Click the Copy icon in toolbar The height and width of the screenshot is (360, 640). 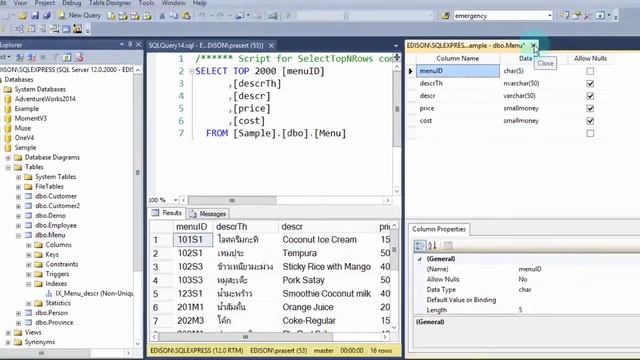tap(174, 16)
